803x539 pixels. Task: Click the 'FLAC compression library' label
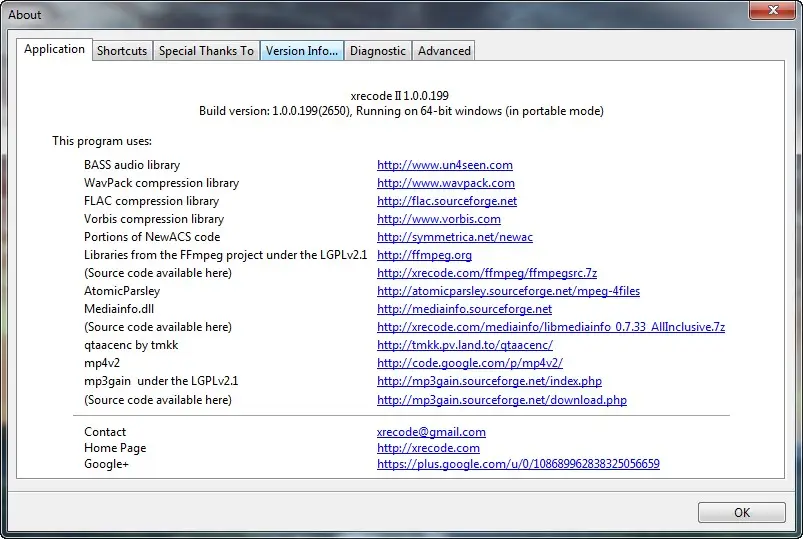coord(152,201)
